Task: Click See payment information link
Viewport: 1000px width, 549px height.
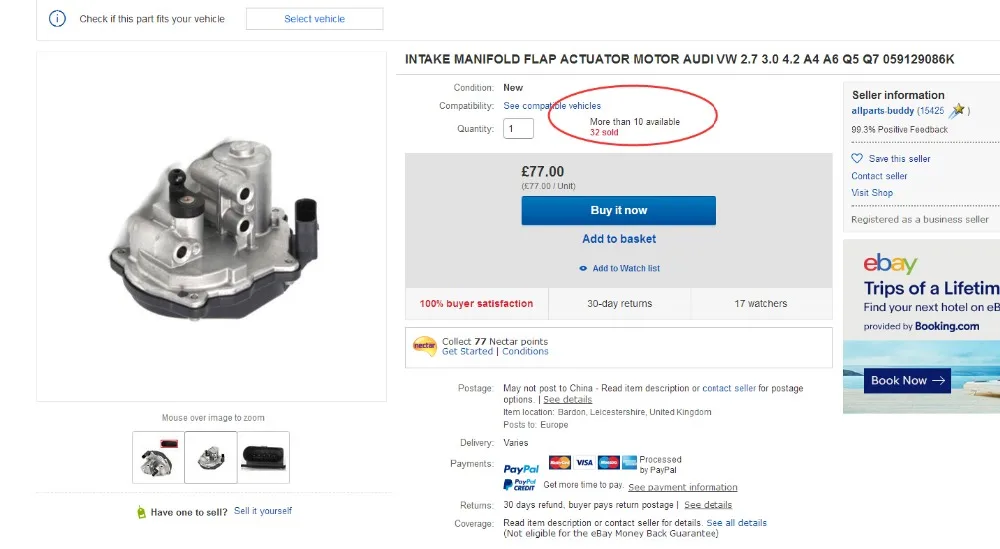Action: [x=682, y=487]
